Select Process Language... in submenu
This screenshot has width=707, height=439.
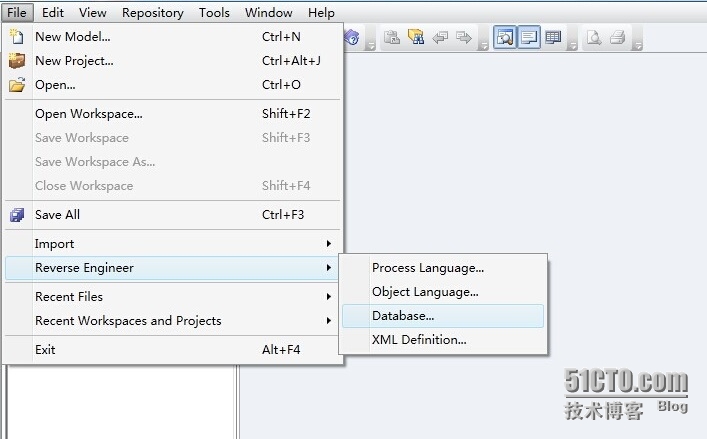point(443,268)
